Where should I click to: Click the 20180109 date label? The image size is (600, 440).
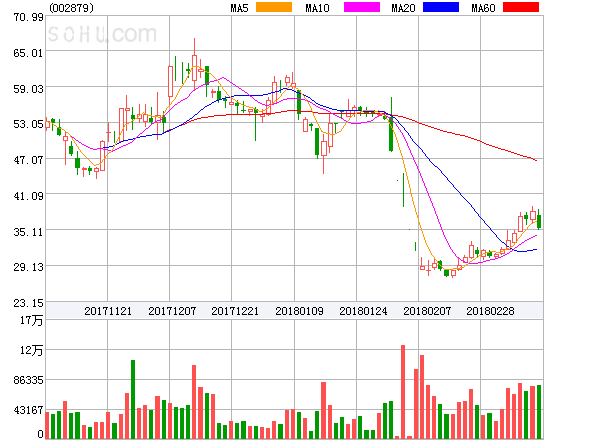point(299,311)
